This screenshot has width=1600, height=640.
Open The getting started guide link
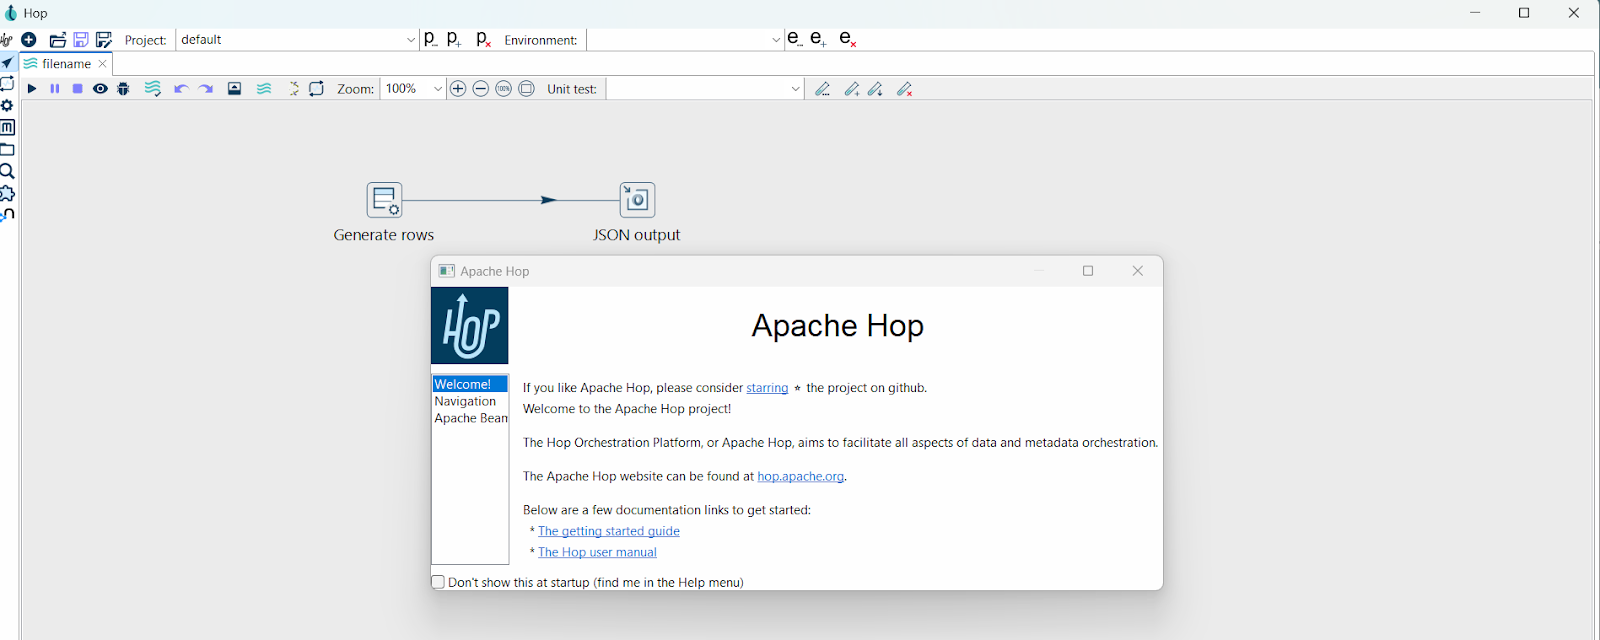(609, 531)
